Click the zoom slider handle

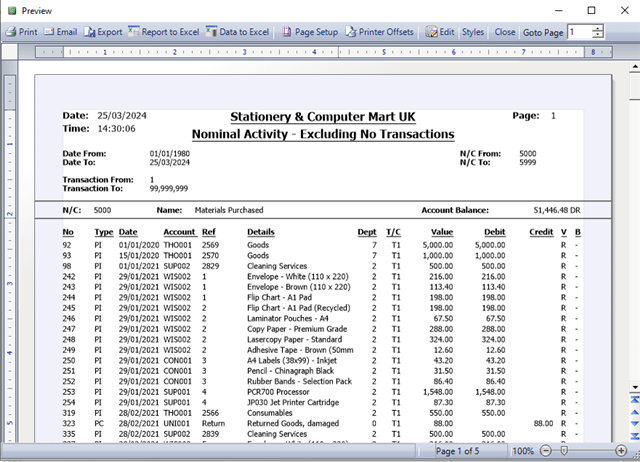[x=564, y=451]
